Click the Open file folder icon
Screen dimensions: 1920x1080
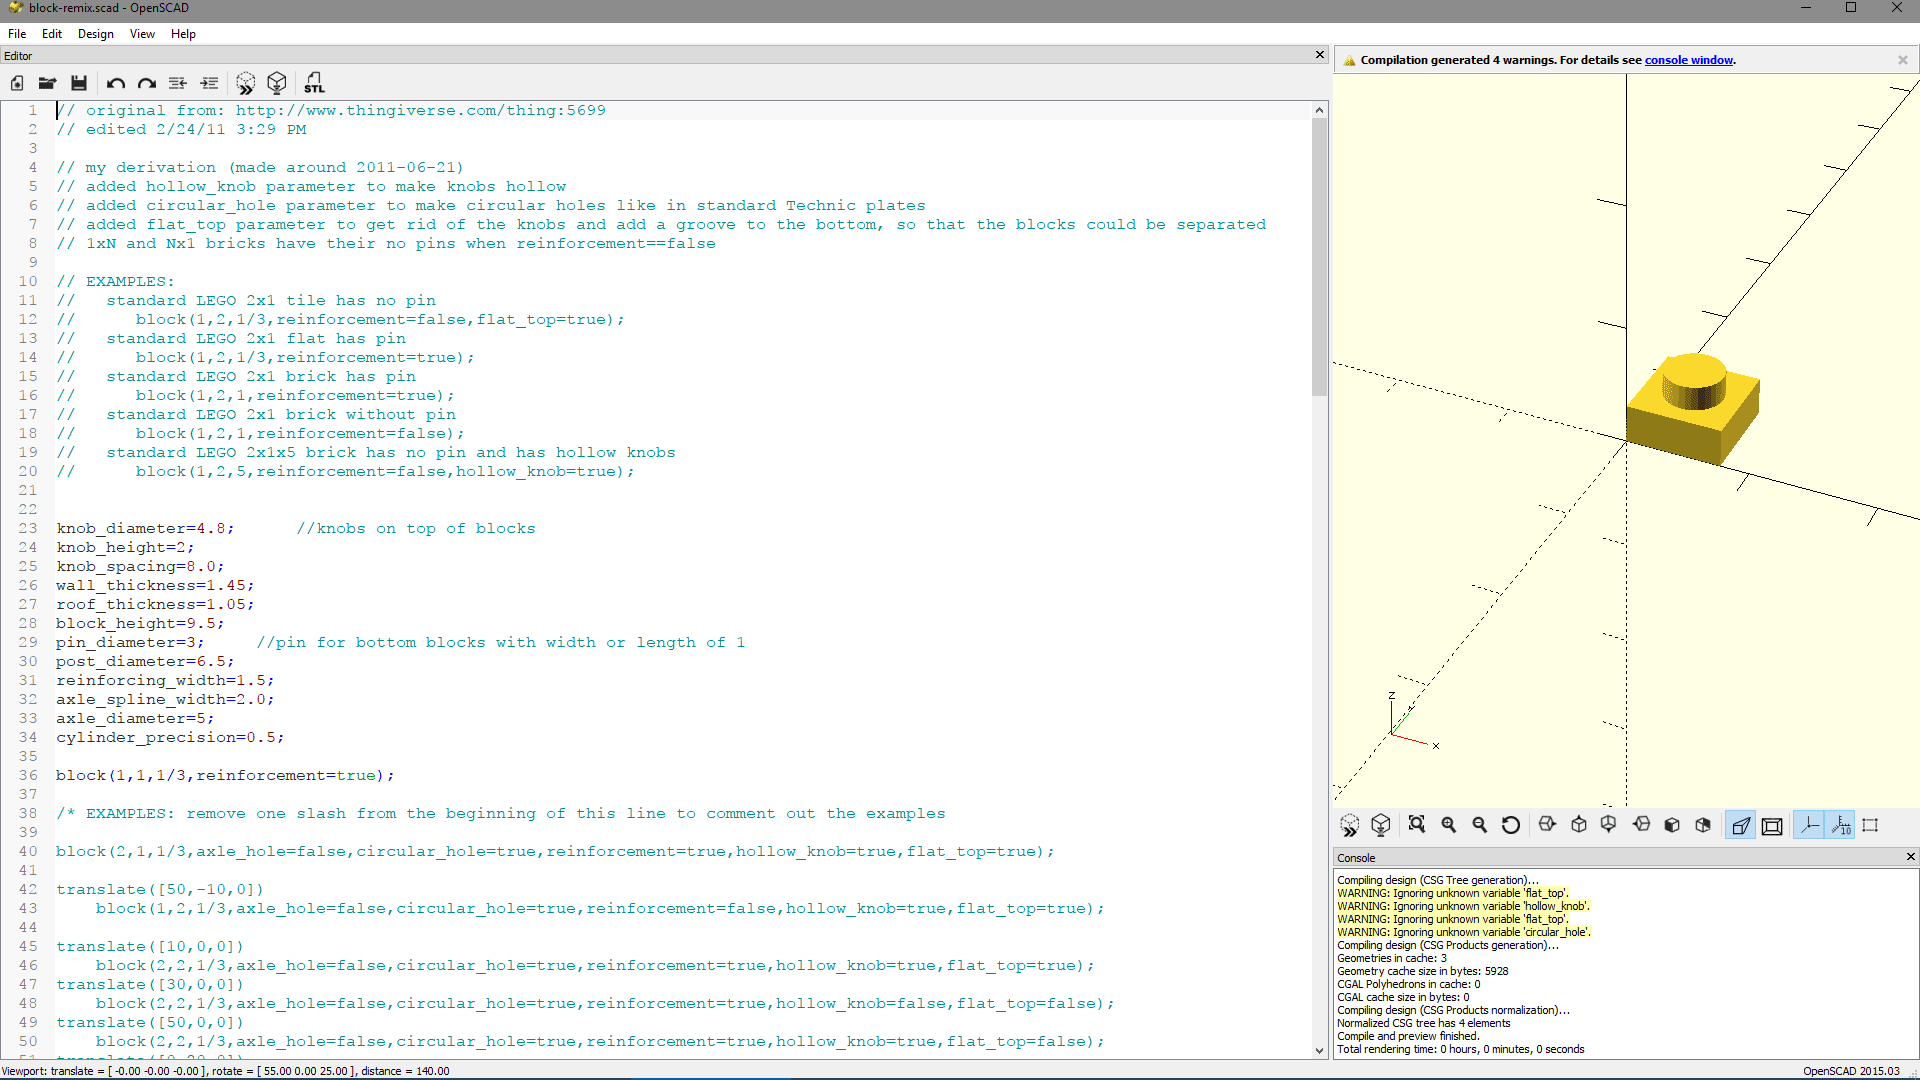(x=47, y=83)
